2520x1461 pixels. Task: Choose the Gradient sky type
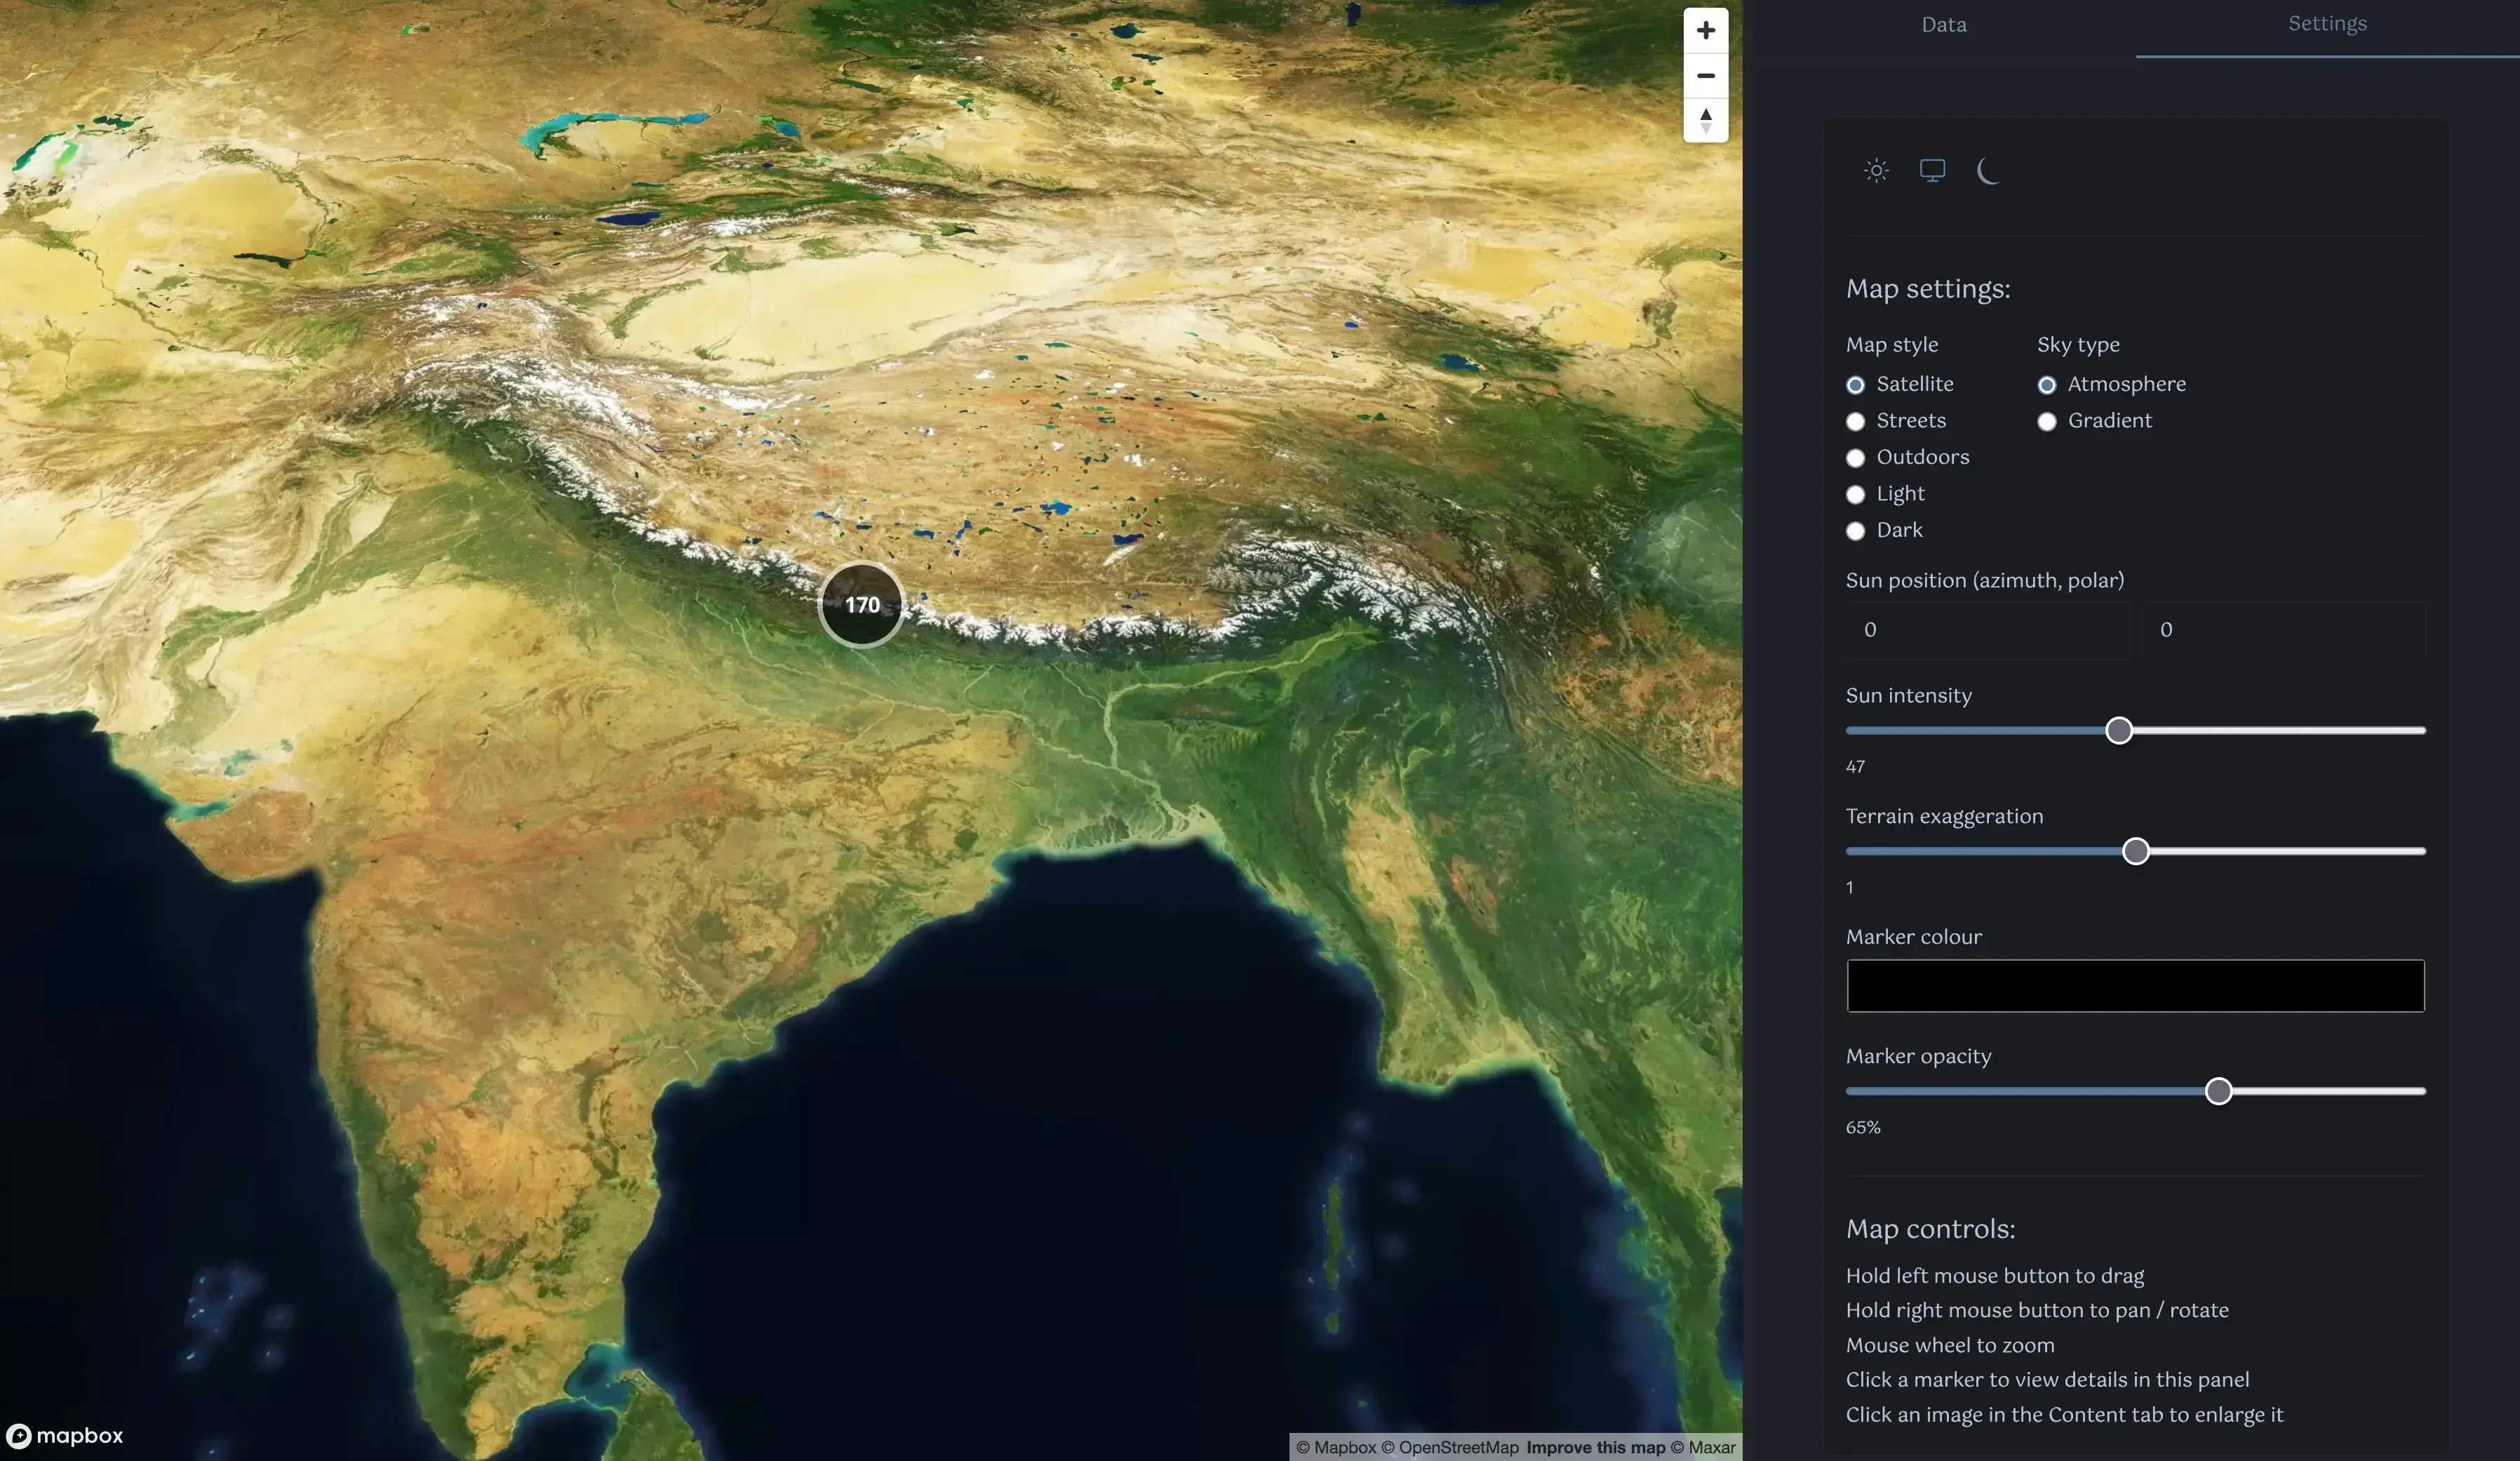click(2047, 421)
